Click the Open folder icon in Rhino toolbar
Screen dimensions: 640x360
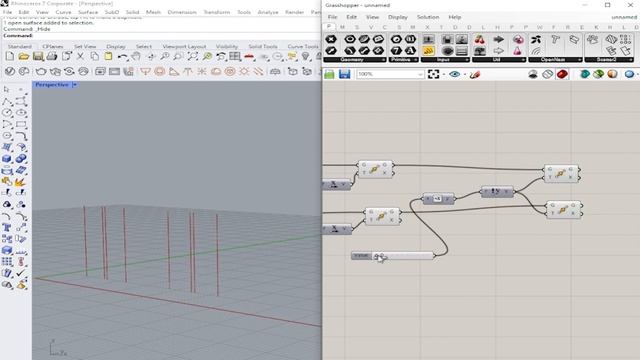[x=24, y=56]
